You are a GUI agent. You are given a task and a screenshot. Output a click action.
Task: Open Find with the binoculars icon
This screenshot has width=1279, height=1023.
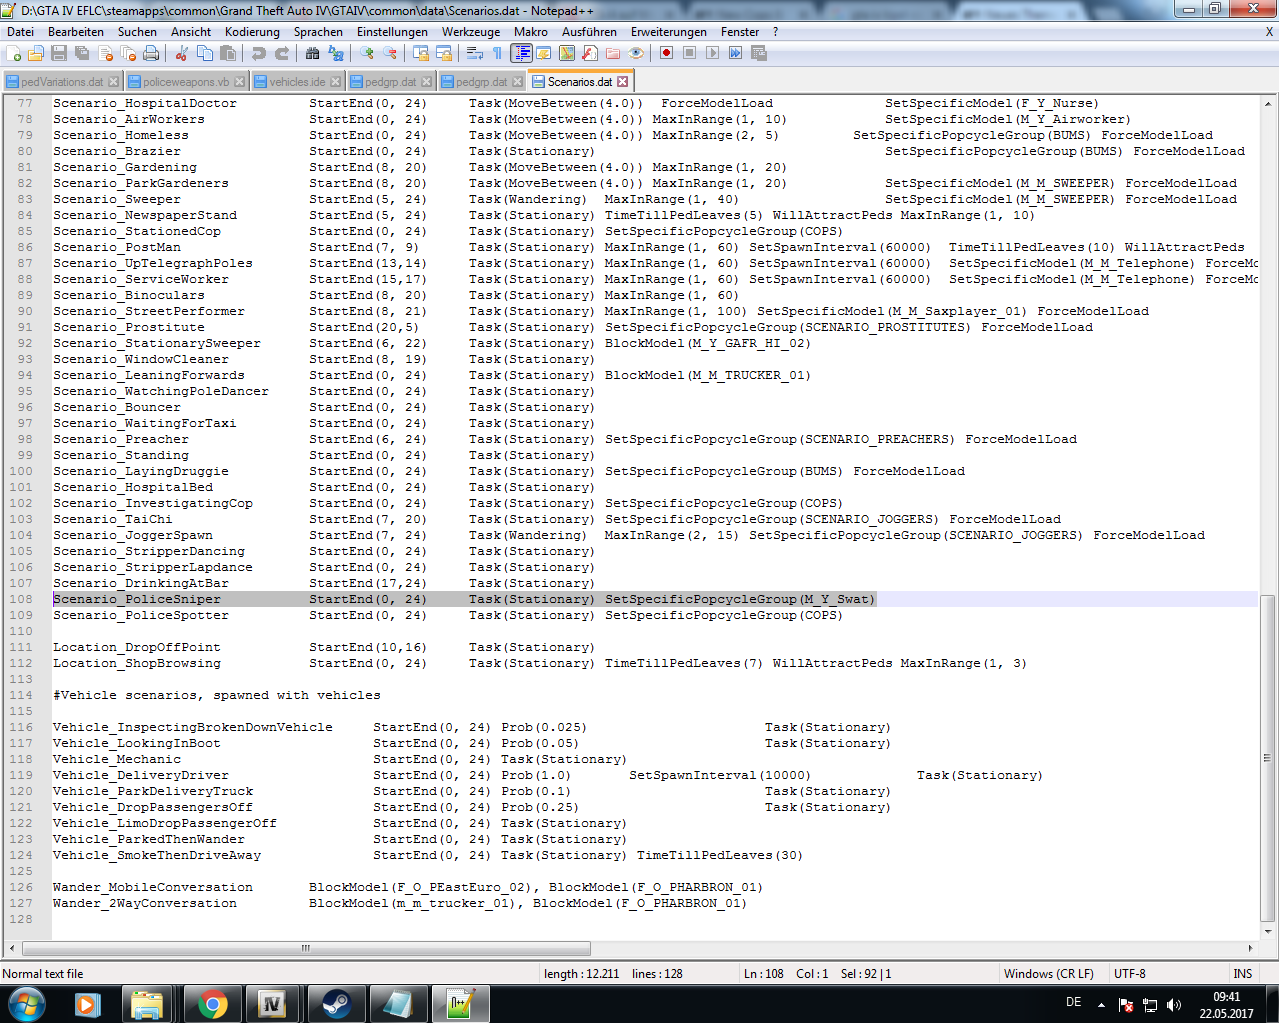tap(313, 53)
